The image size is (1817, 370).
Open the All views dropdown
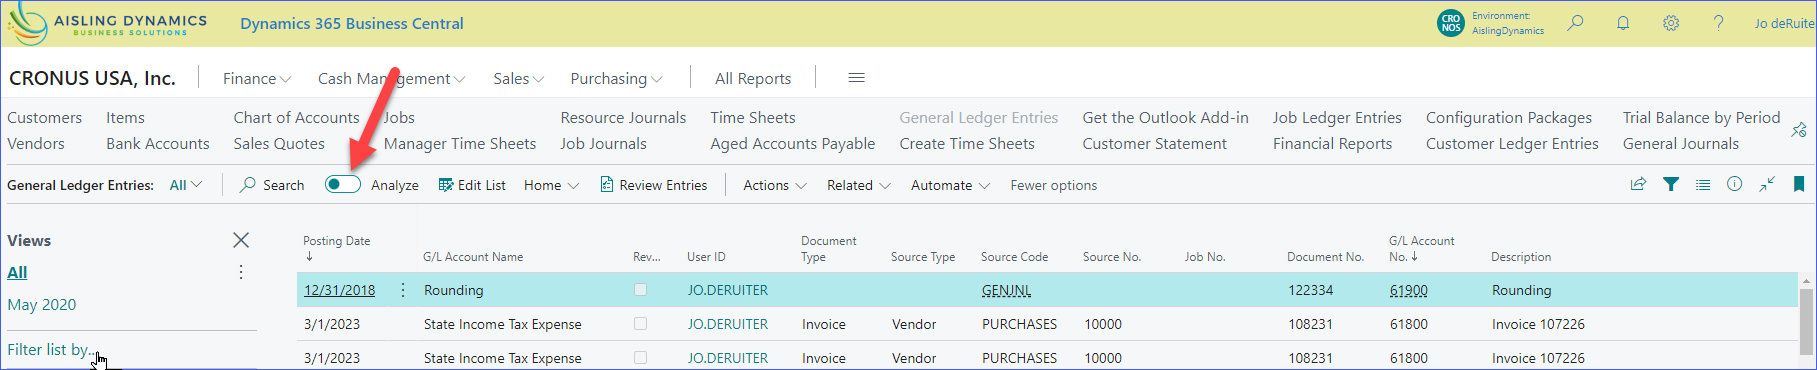(x=186, y=185)
